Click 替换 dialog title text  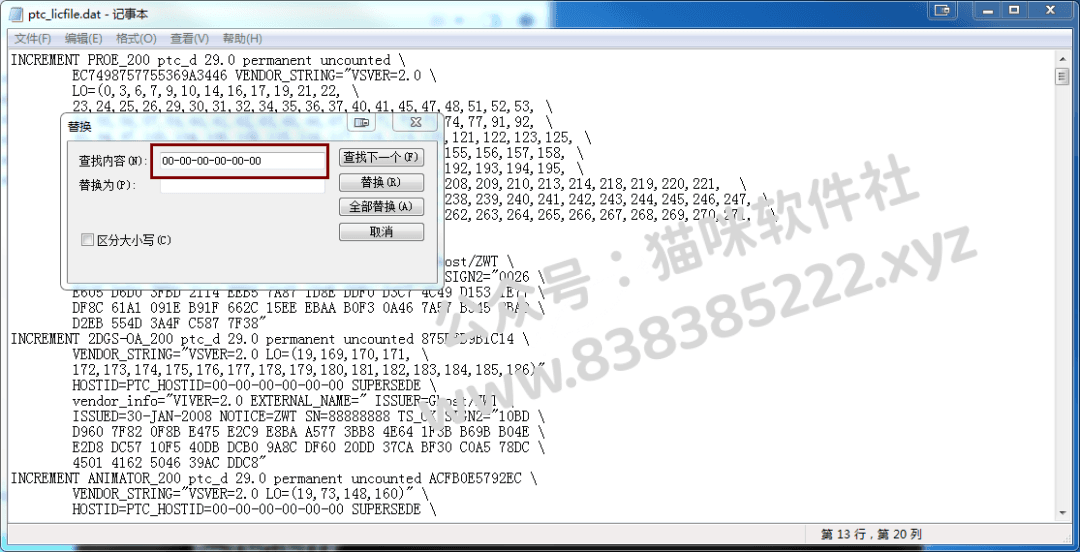tap(79, 127)
